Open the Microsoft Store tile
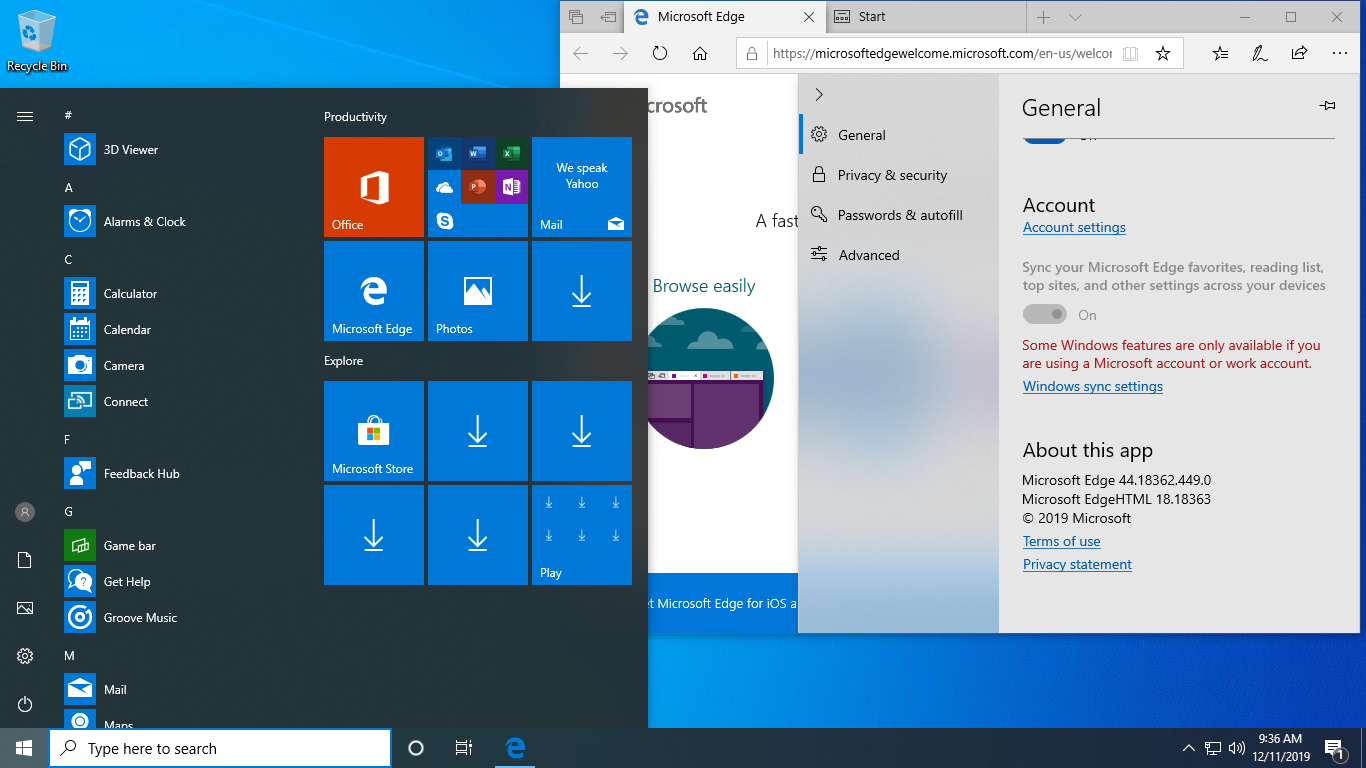This screenshot has height=768, width=1366. [x=374, y=431]
